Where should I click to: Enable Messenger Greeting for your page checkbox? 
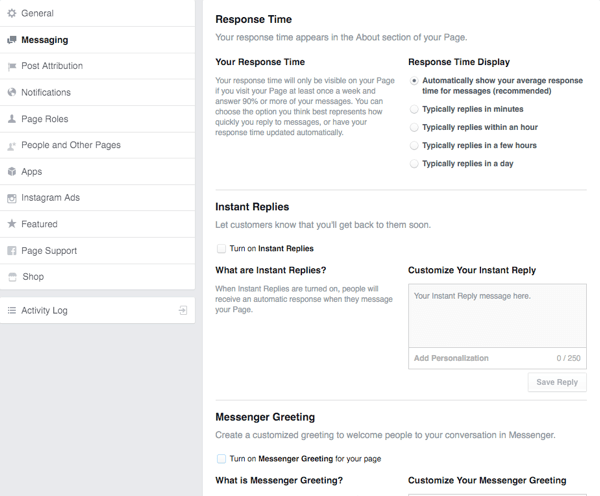click(x=221, y=458)
